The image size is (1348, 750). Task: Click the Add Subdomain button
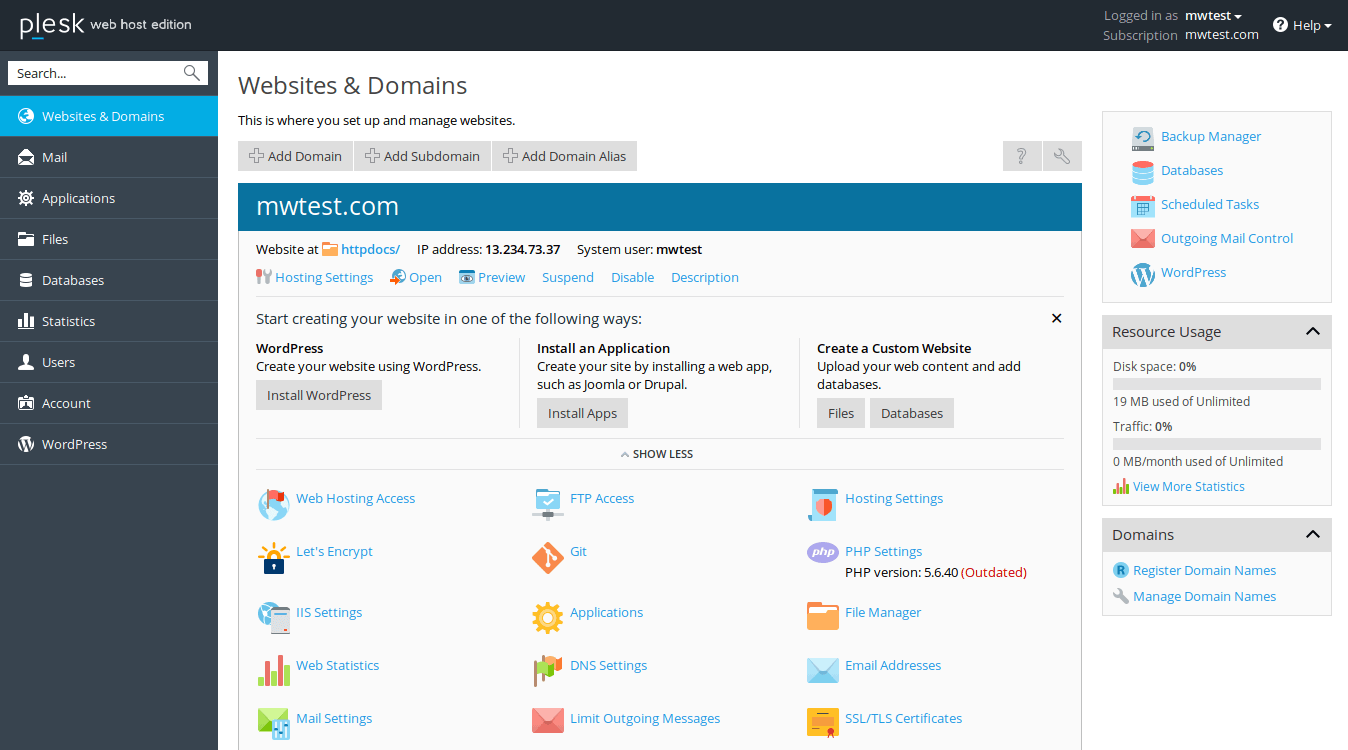pos(421,156)
